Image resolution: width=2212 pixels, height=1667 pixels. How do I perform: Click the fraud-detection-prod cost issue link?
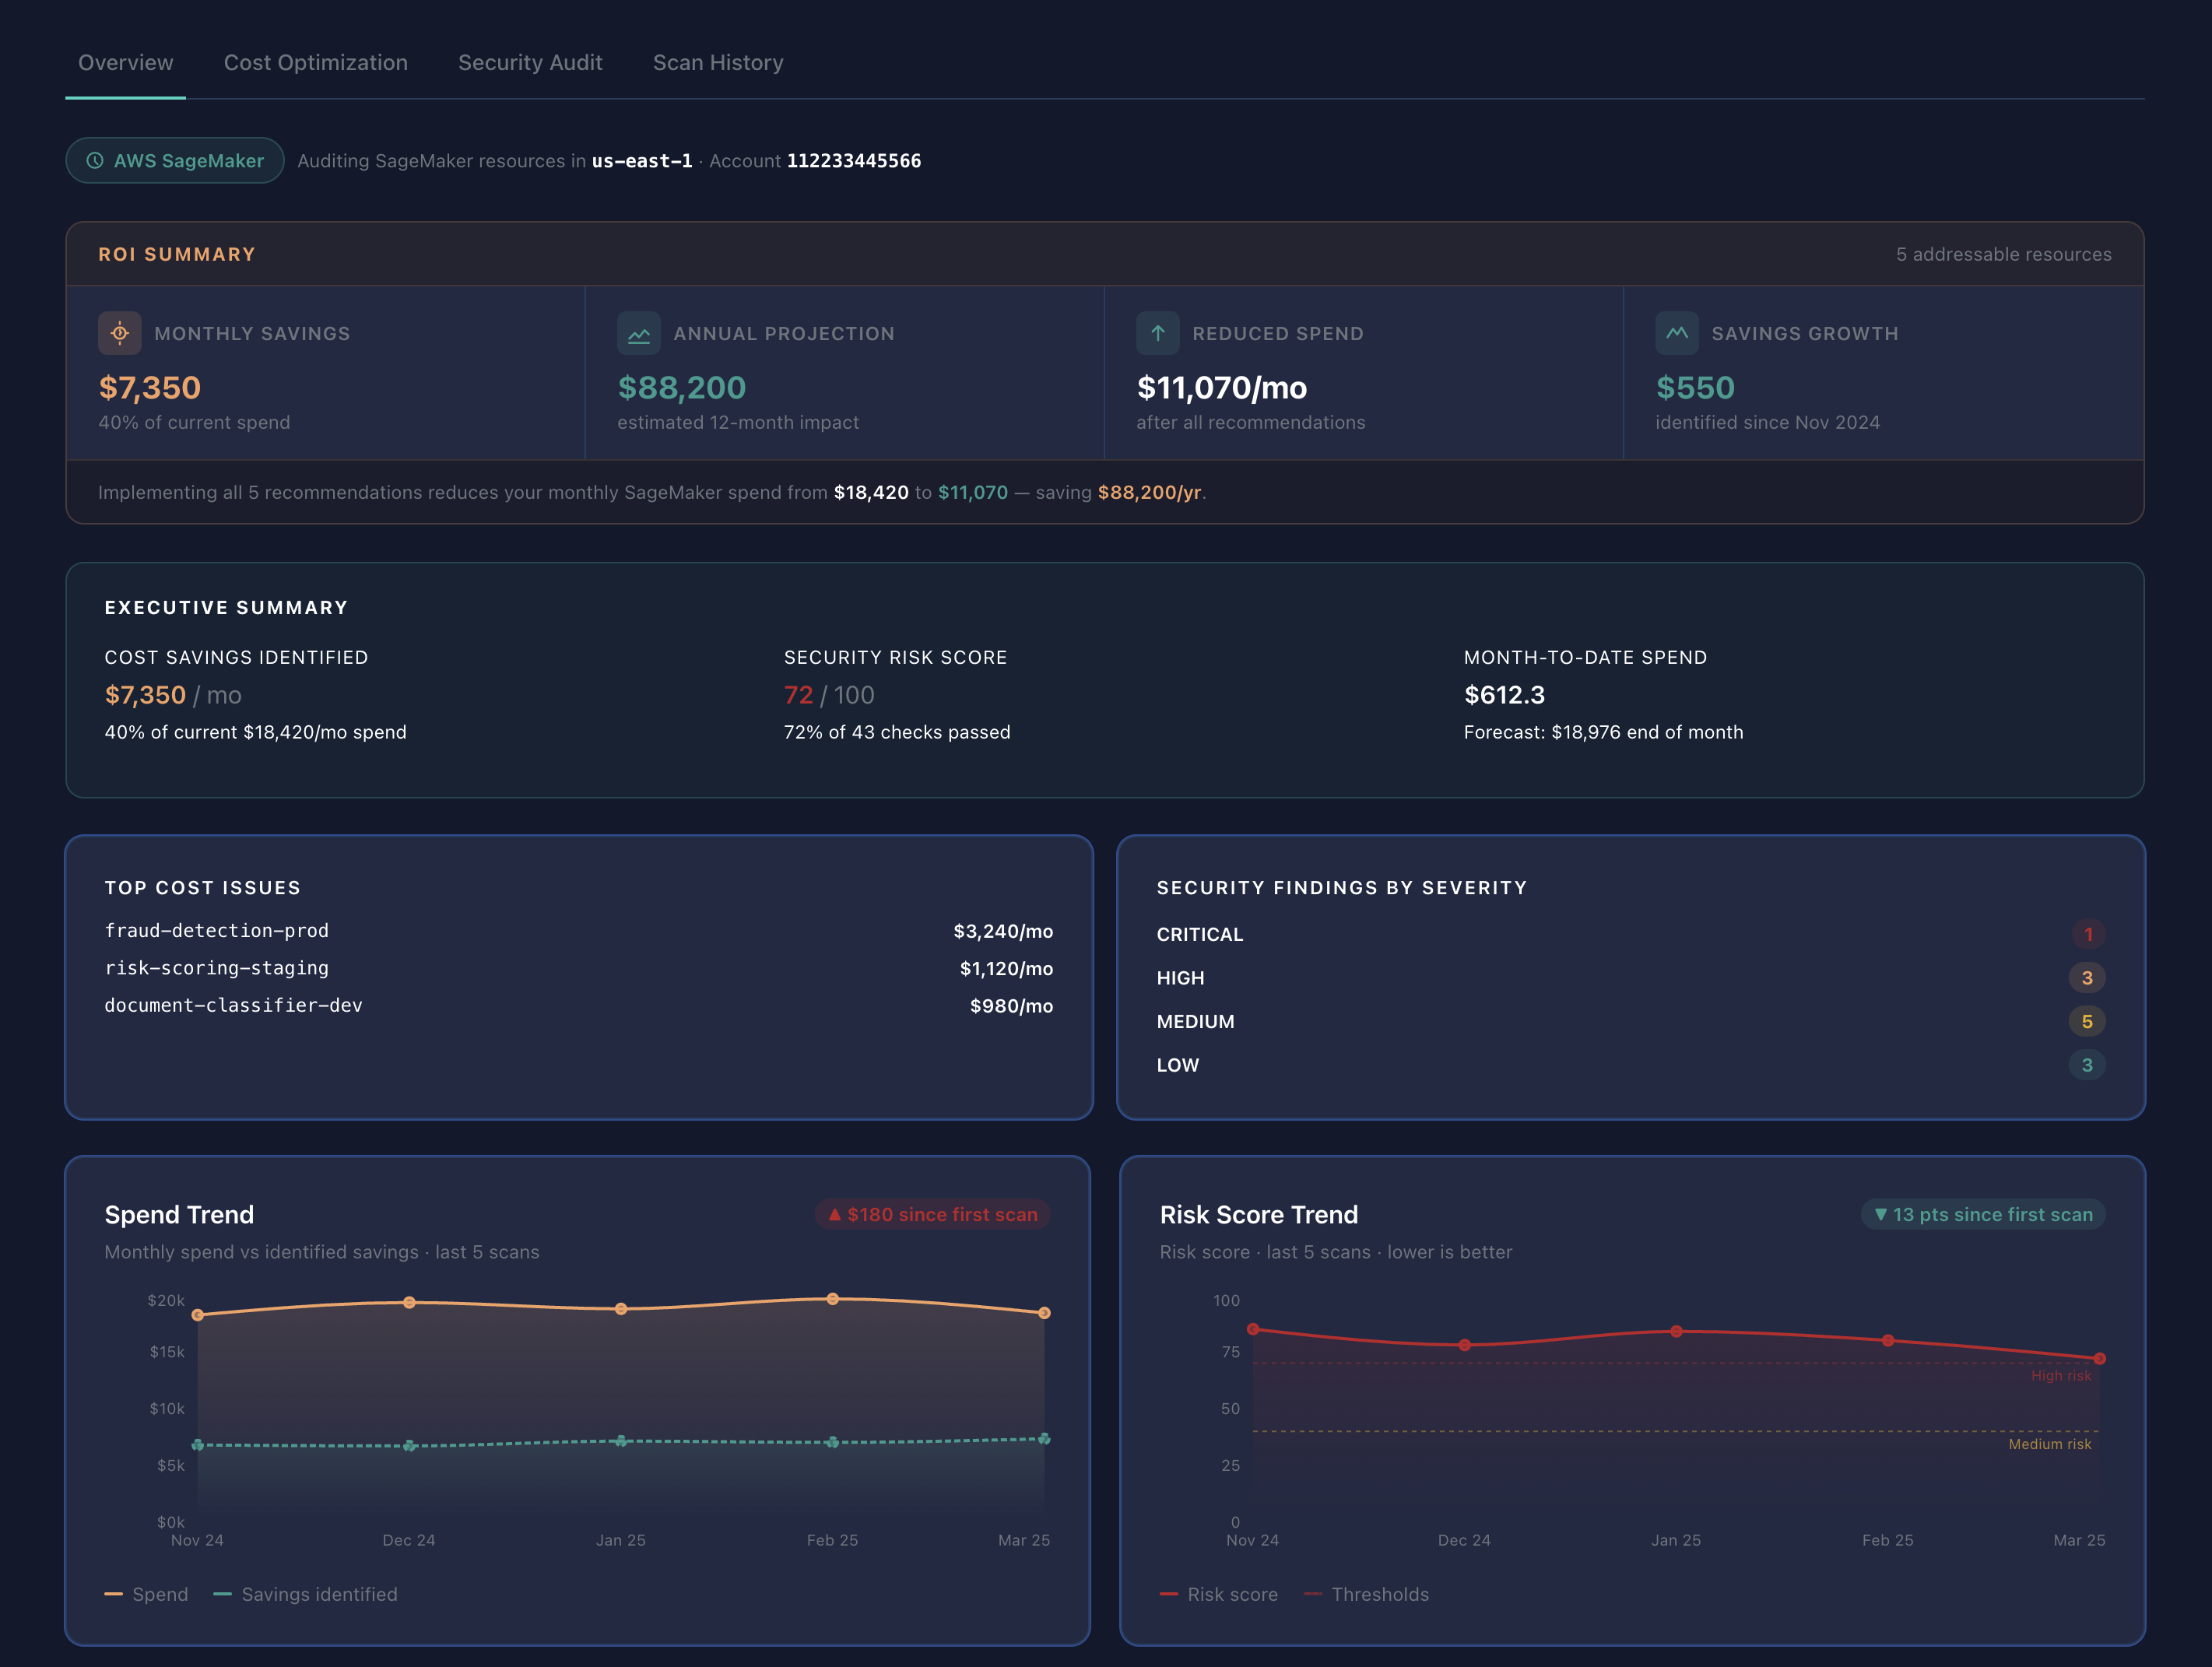[216, 930]
